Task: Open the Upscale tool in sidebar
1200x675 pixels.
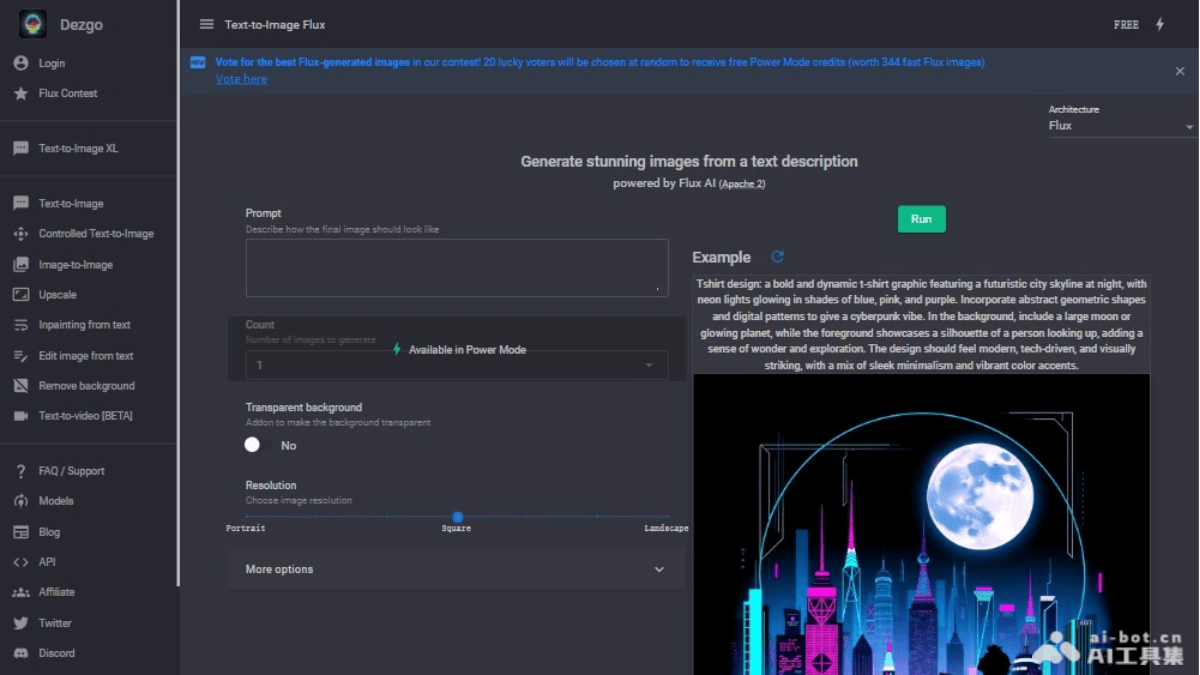Action: coord(57,295)
